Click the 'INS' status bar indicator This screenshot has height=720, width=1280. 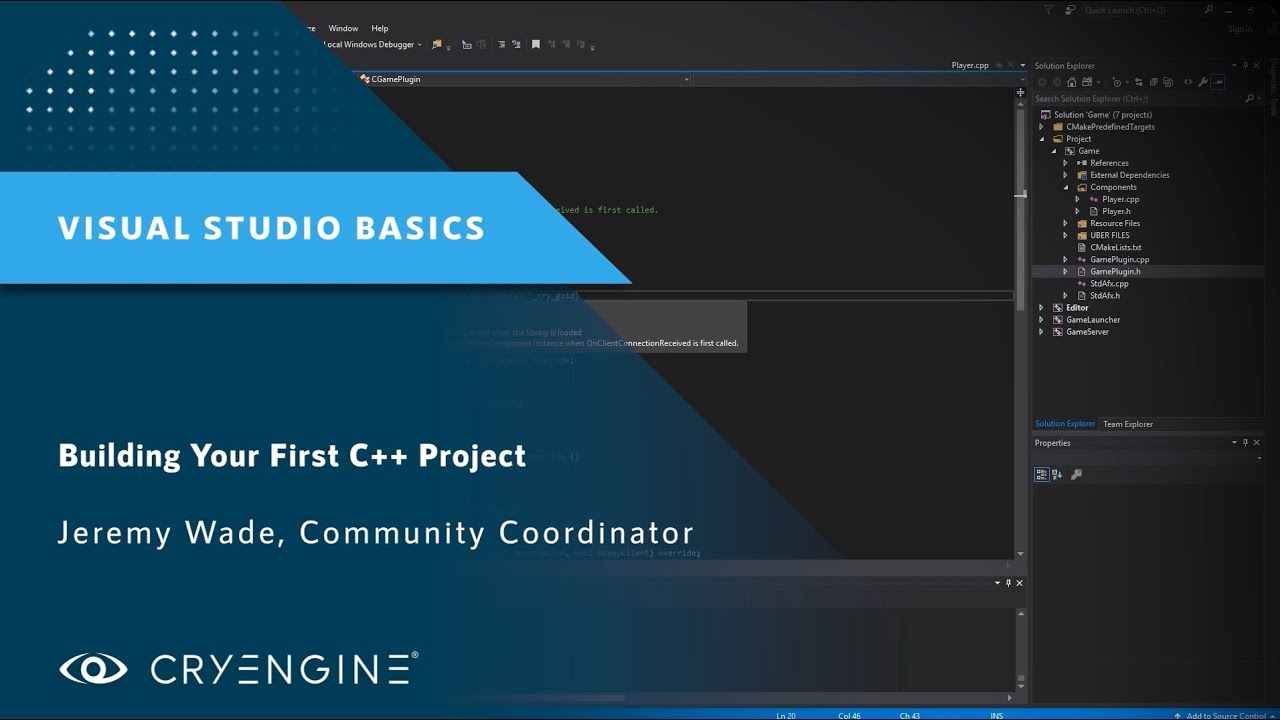tap(997, 716)
